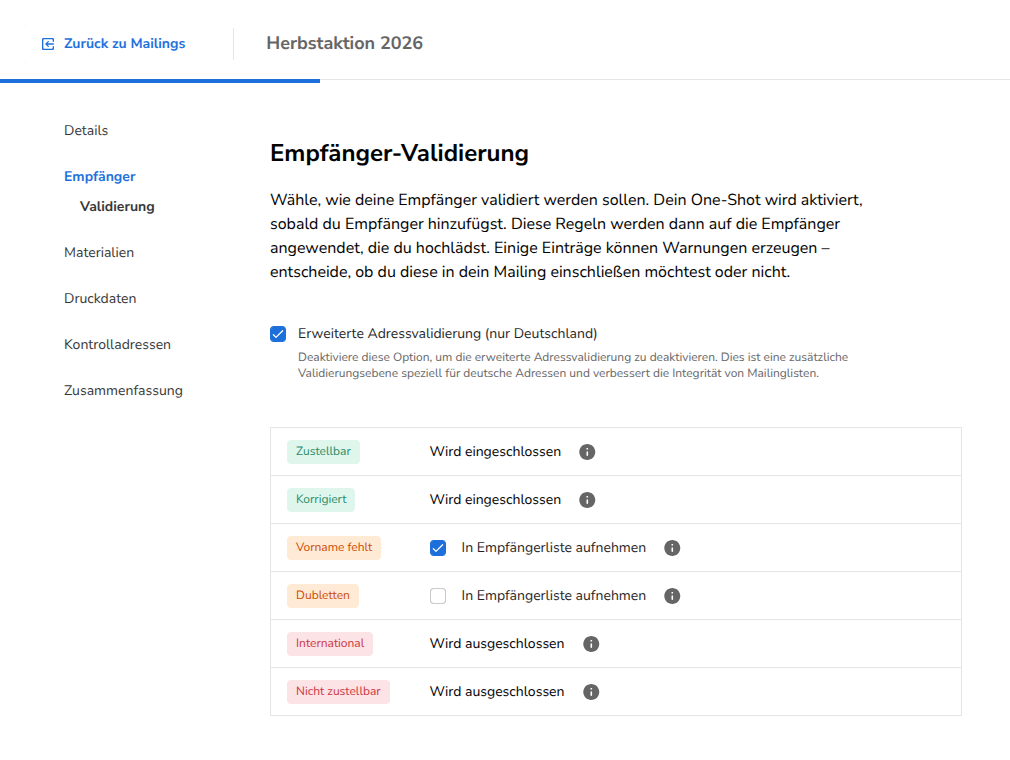This screenshot has width=1010, height=760.
Task: Click the Korrigiert status badge
Action: 321,499
